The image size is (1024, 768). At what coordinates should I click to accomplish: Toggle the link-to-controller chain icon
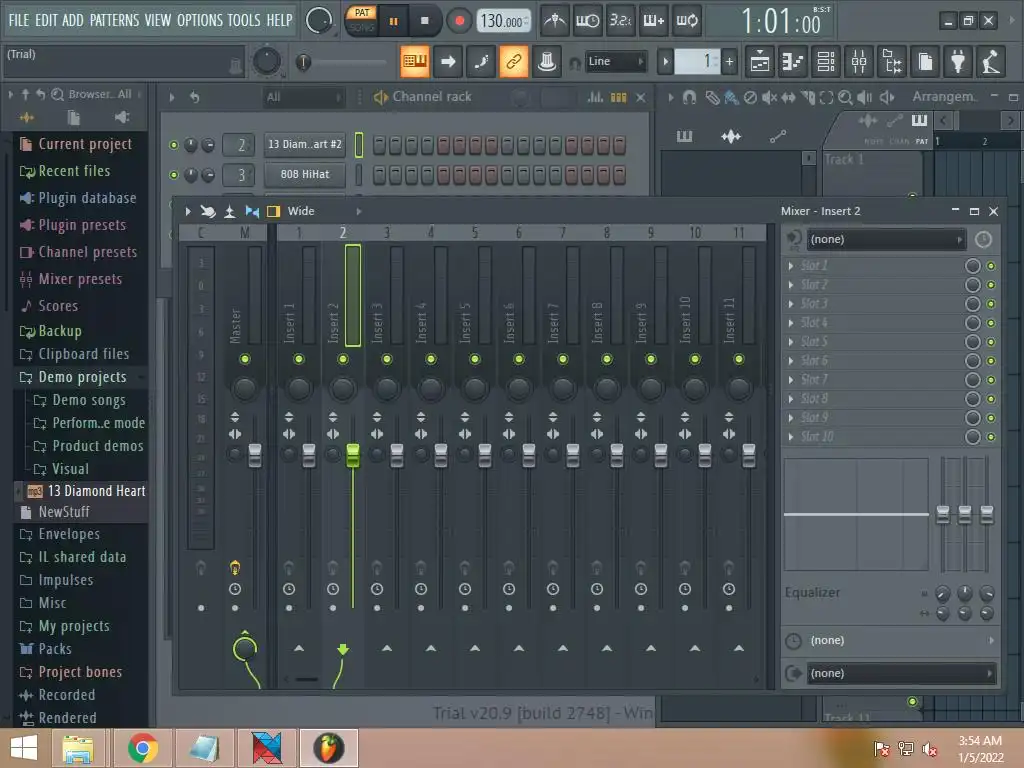tap(513, 61)
